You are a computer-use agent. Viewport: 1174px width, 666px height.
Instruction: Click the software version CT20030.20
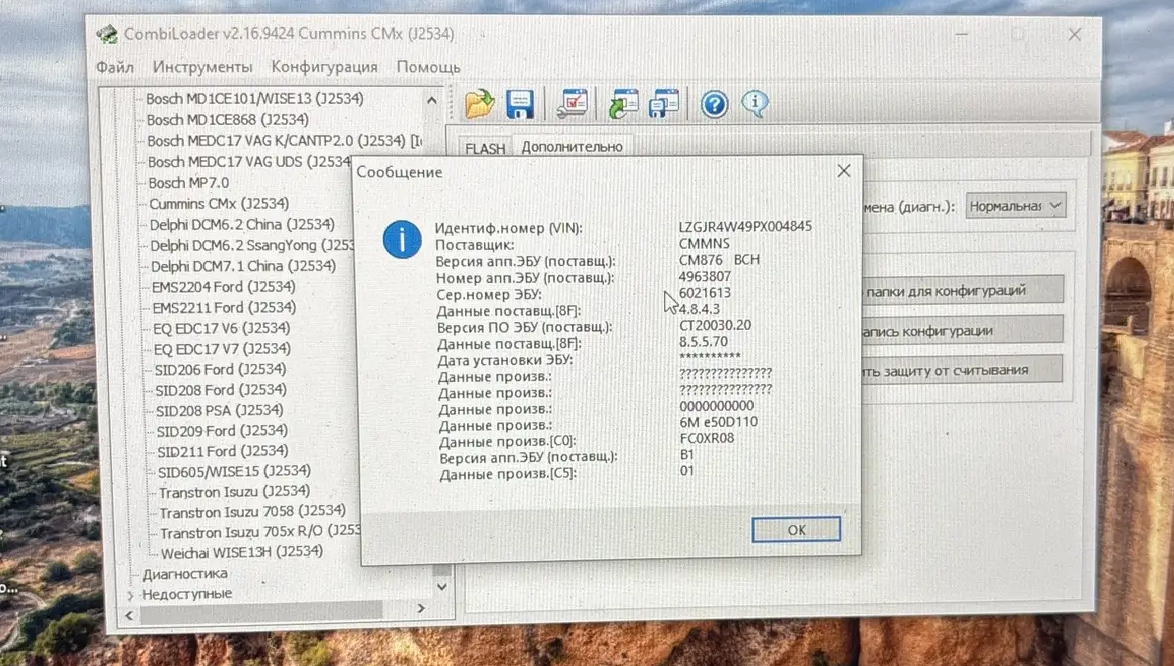pyautogui.click(x=715, y=326)
